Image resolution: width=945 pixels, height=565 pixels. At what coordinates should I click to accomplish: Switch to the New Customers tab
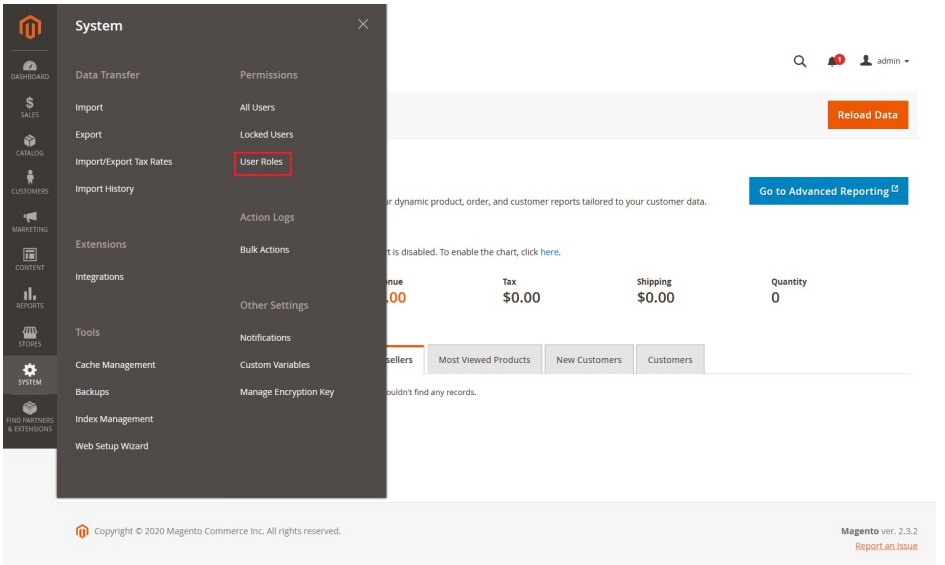click(588, 360)
